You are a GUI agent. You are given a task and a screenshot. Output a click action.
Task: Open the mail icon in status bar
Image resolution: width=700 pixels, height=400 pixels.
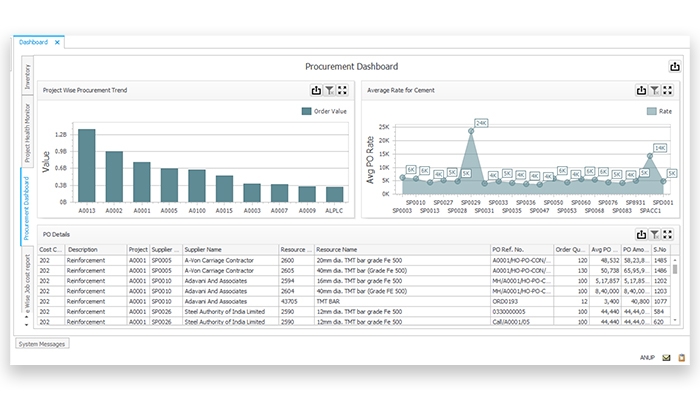(666, 358)
